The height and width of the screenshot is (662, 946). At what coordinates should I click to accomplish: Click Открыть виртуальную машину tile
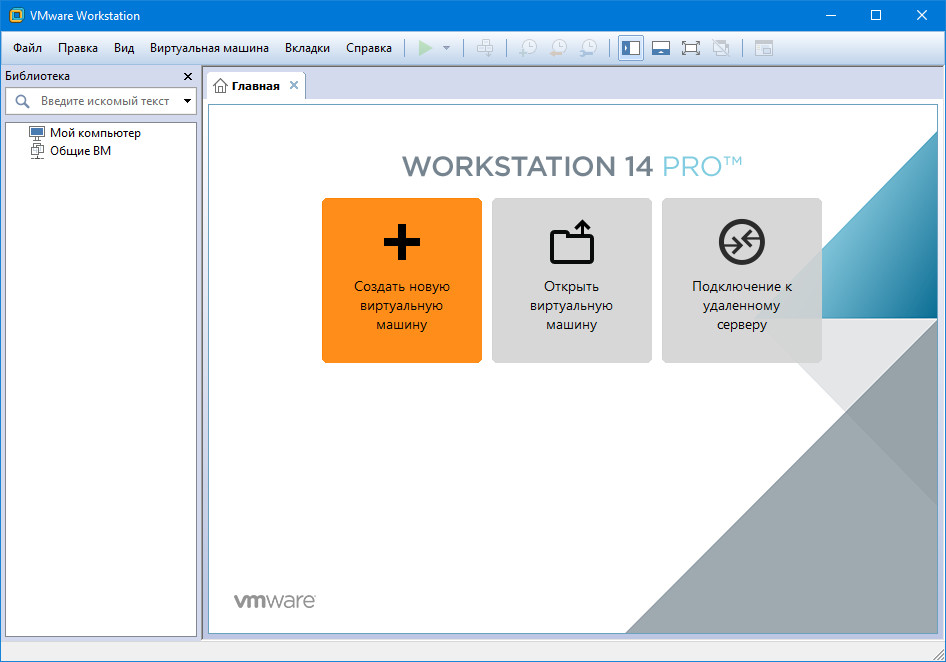(x=571, y=280)
